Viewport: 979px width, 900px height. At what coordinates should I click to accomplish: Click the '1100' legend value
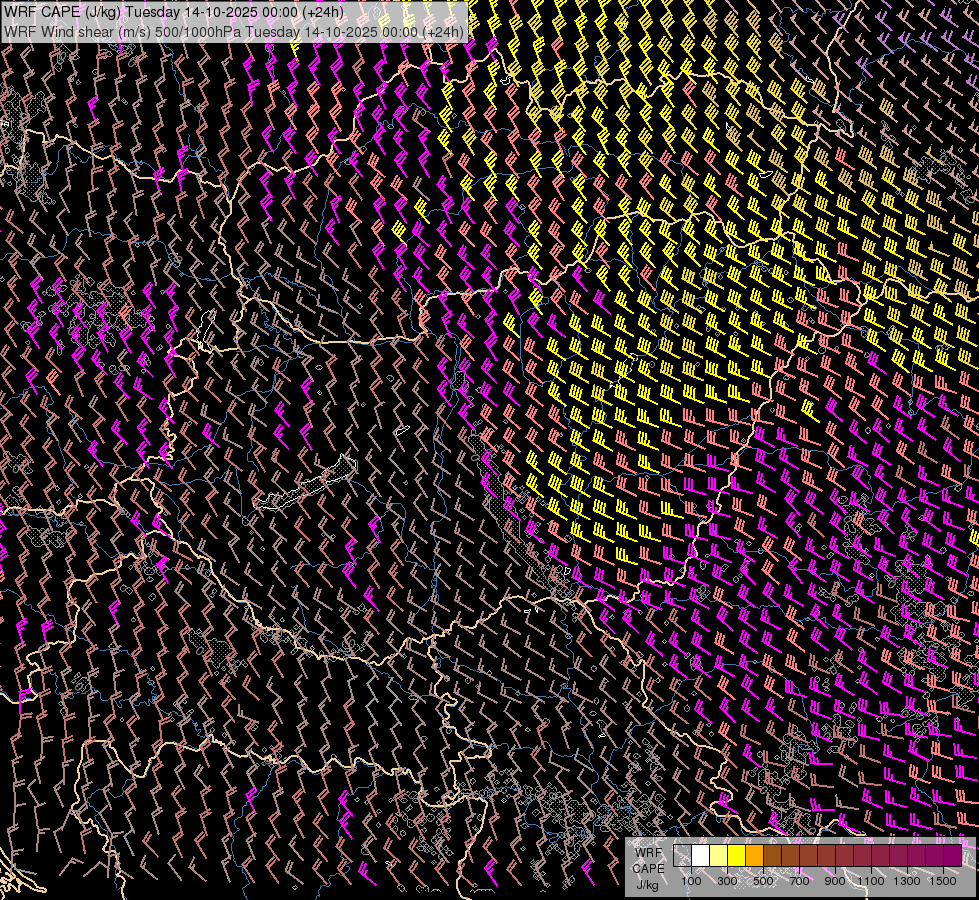(x=870, y=881)
